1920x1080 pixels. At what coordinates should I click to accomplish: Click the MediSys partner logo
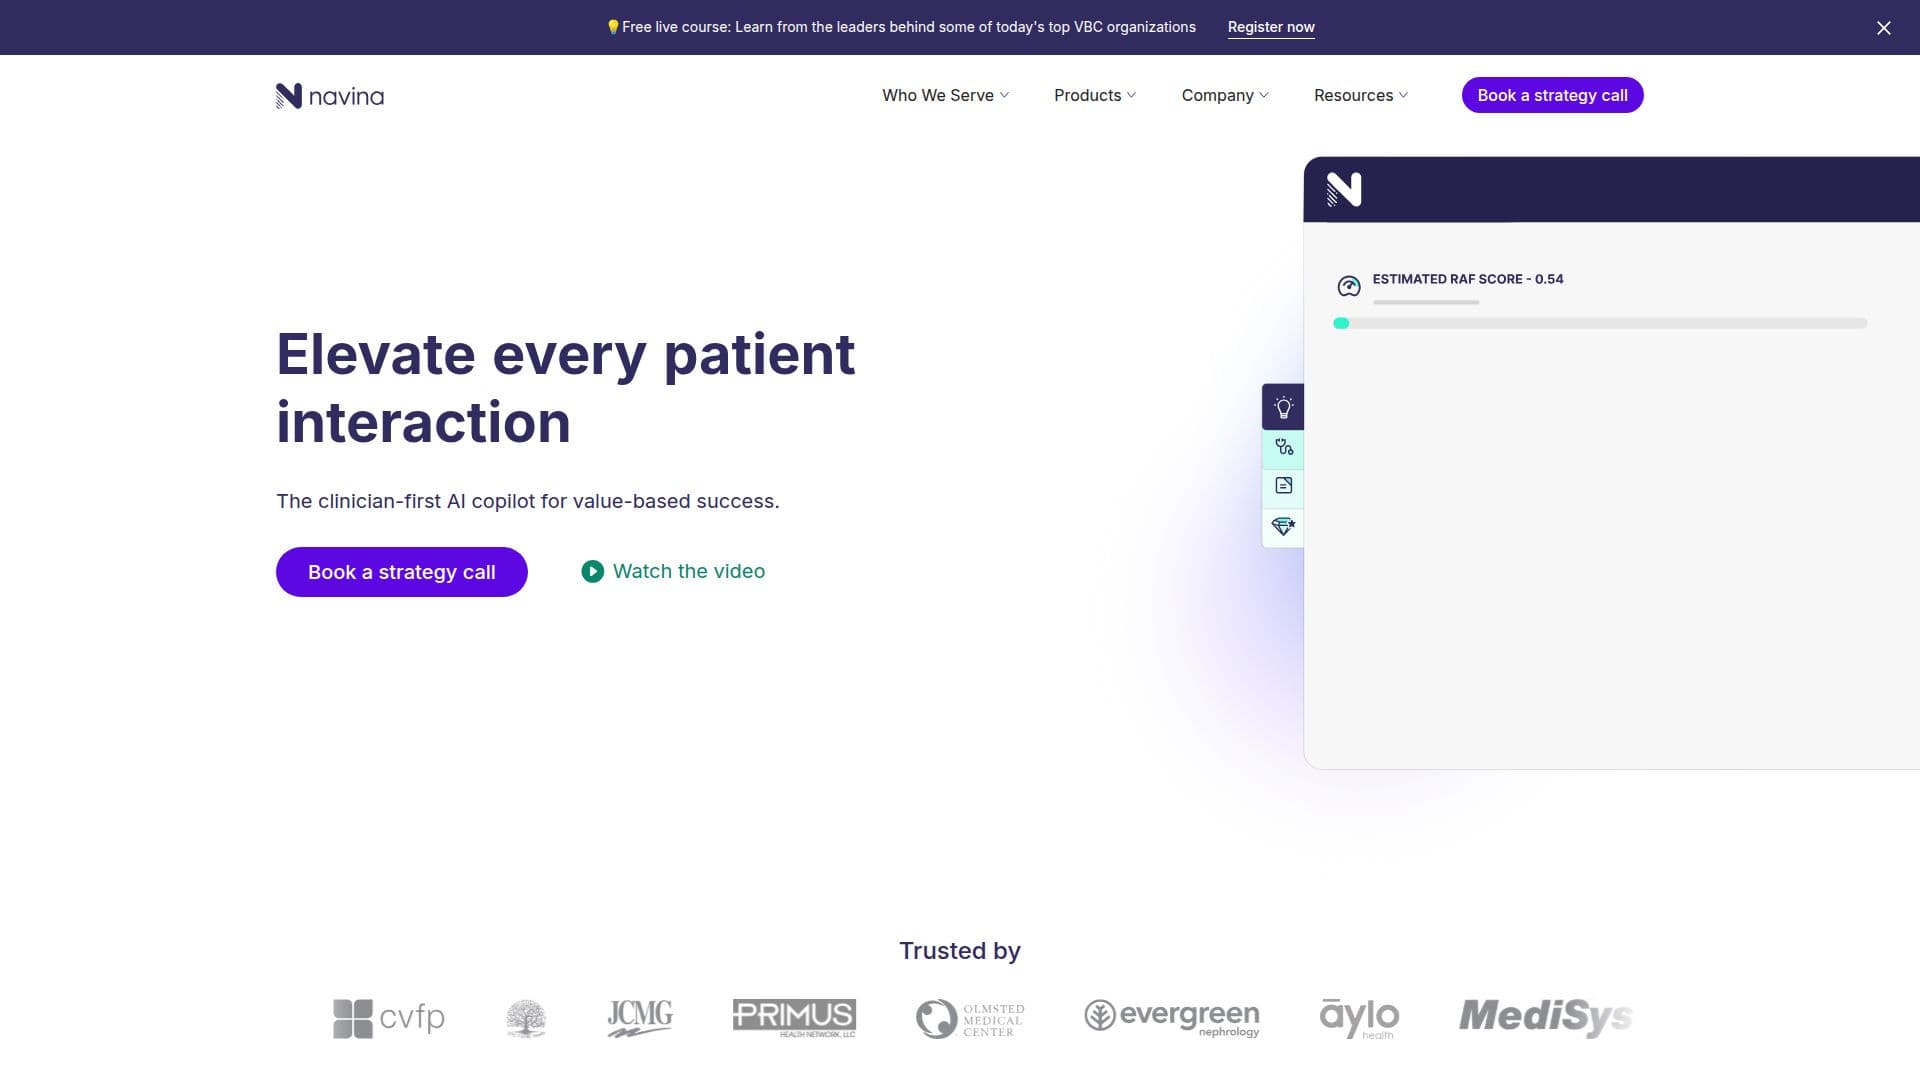(x=1545, y=1017)
